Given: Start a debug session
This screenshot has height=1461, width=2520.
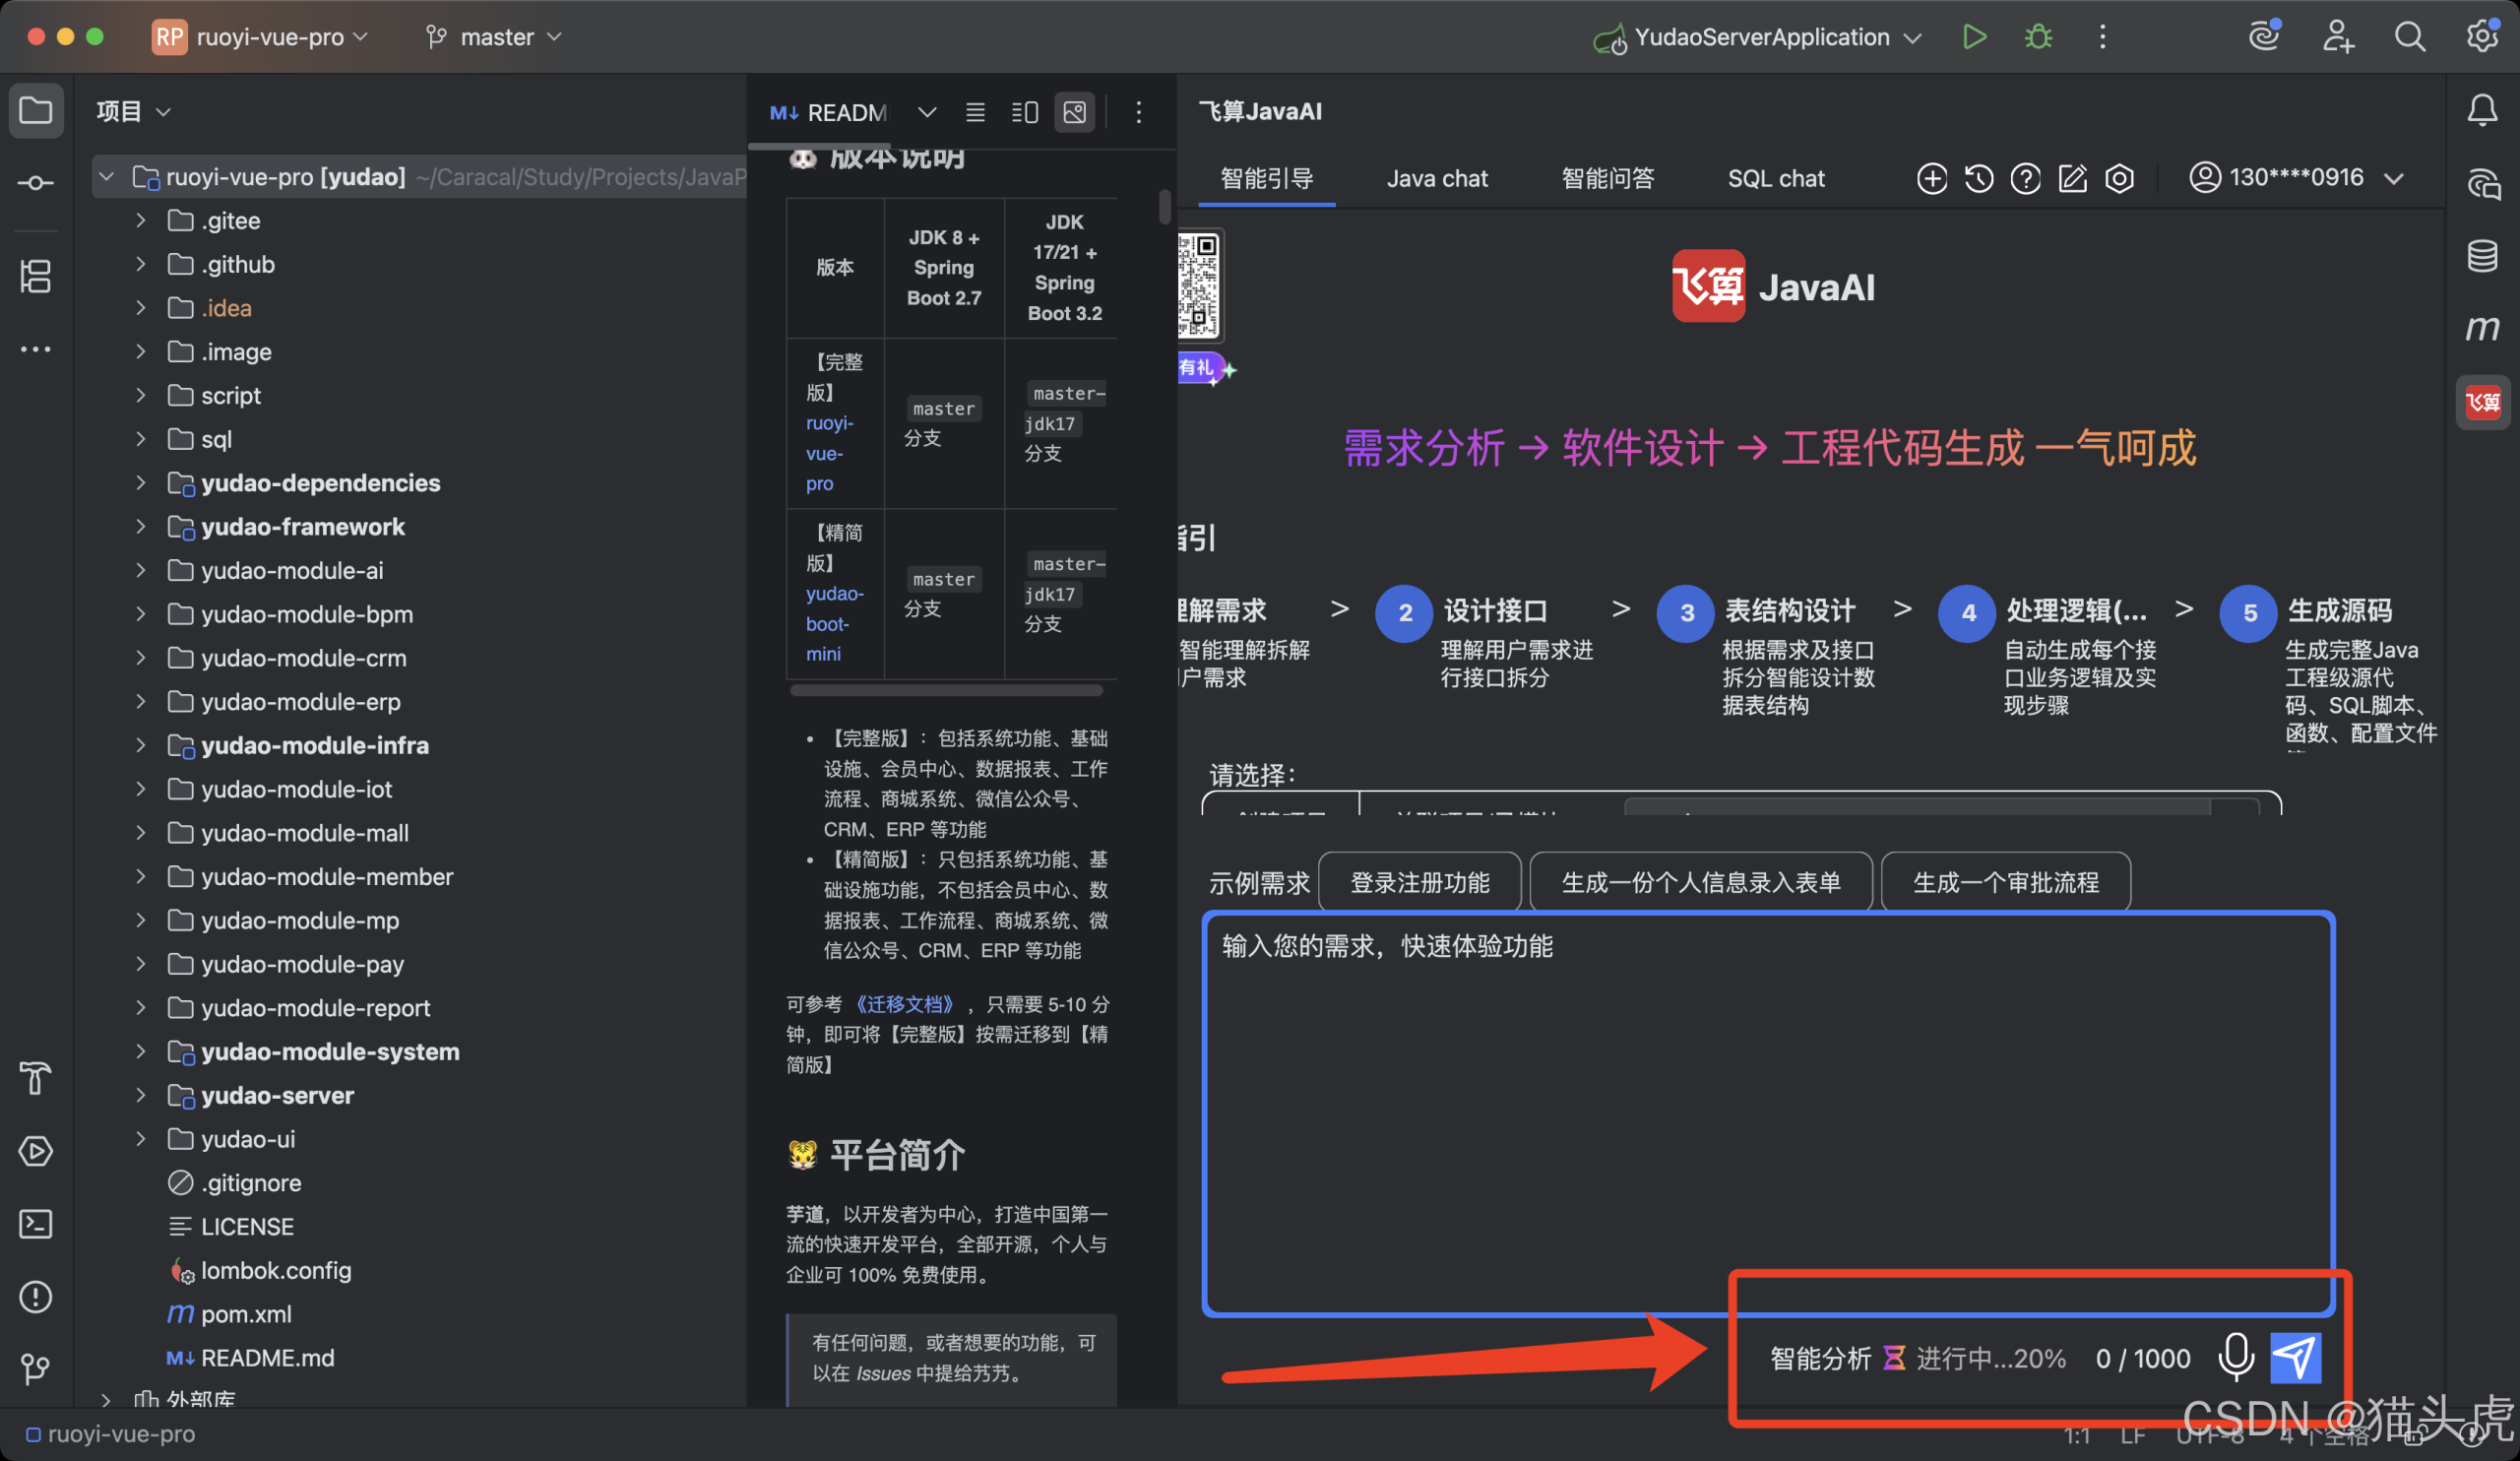Looking at the screenshot, I should pos(2038,36).
